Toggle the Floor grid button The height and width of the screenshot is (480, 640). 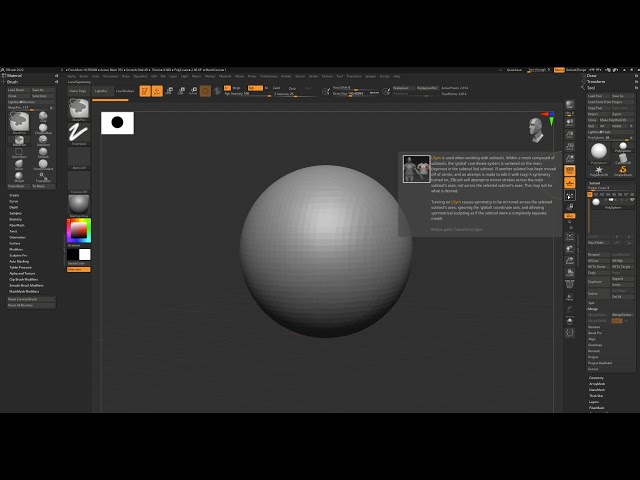(x=569, y=183)
